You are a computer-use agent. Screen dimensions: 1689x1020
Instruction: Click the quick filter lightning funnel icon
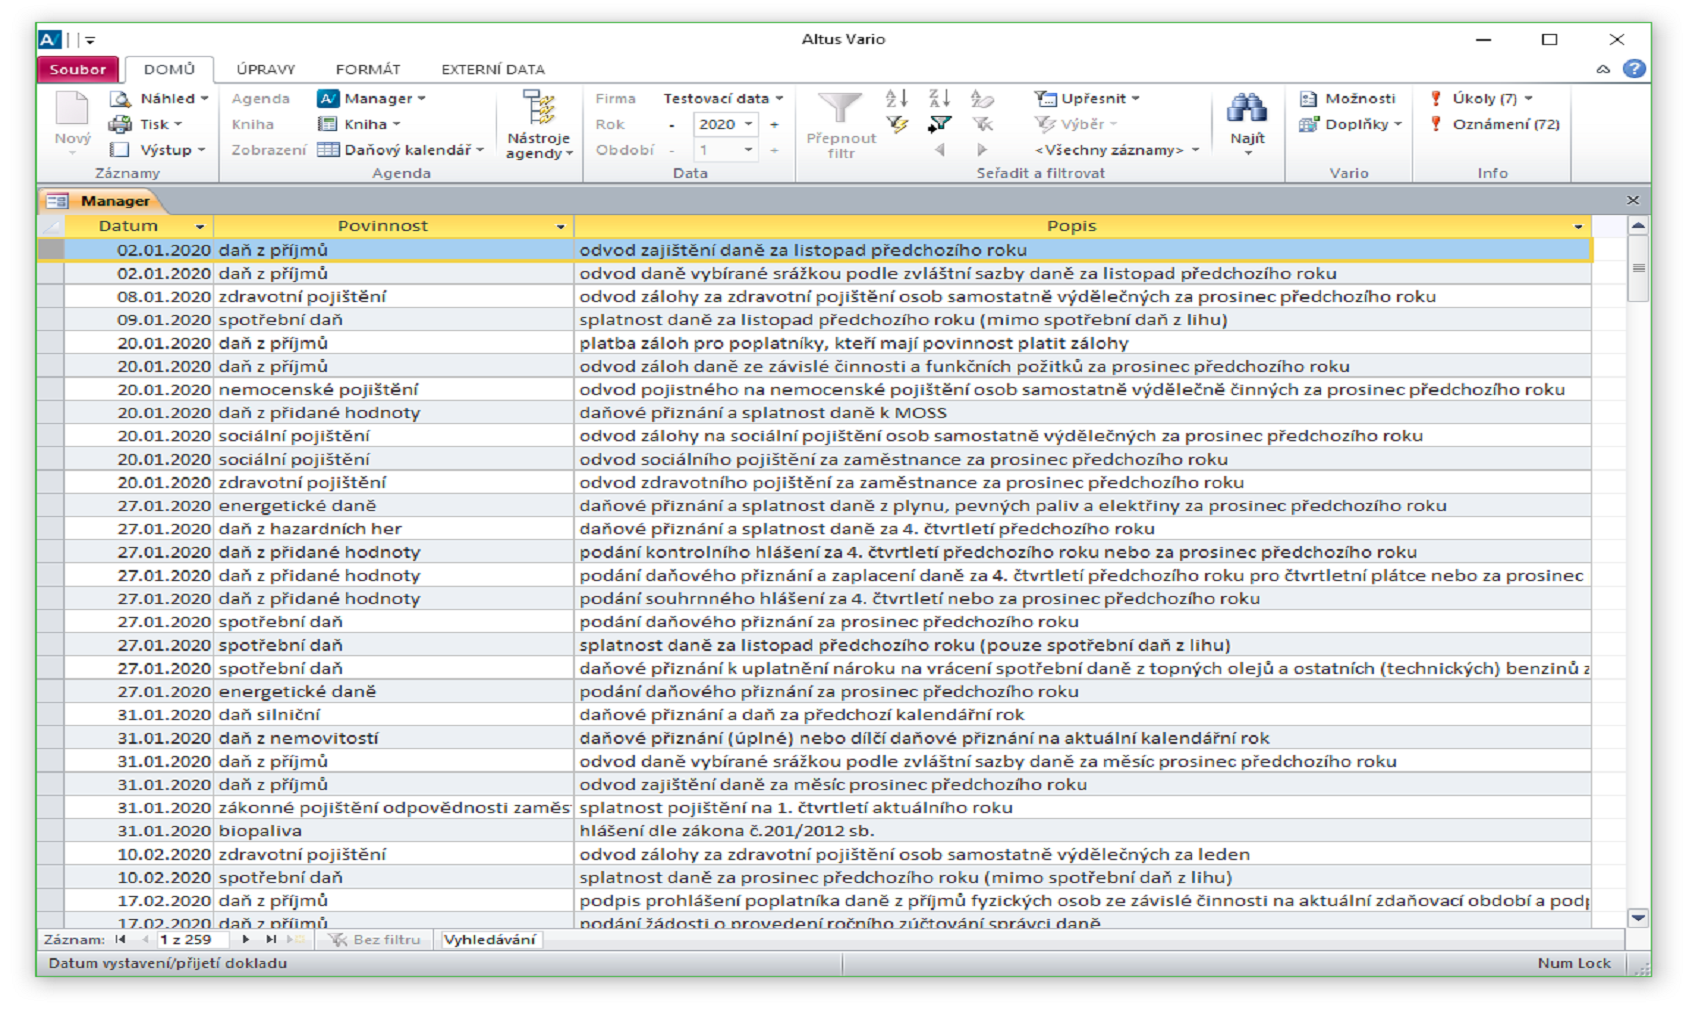[x=897, y=124]
